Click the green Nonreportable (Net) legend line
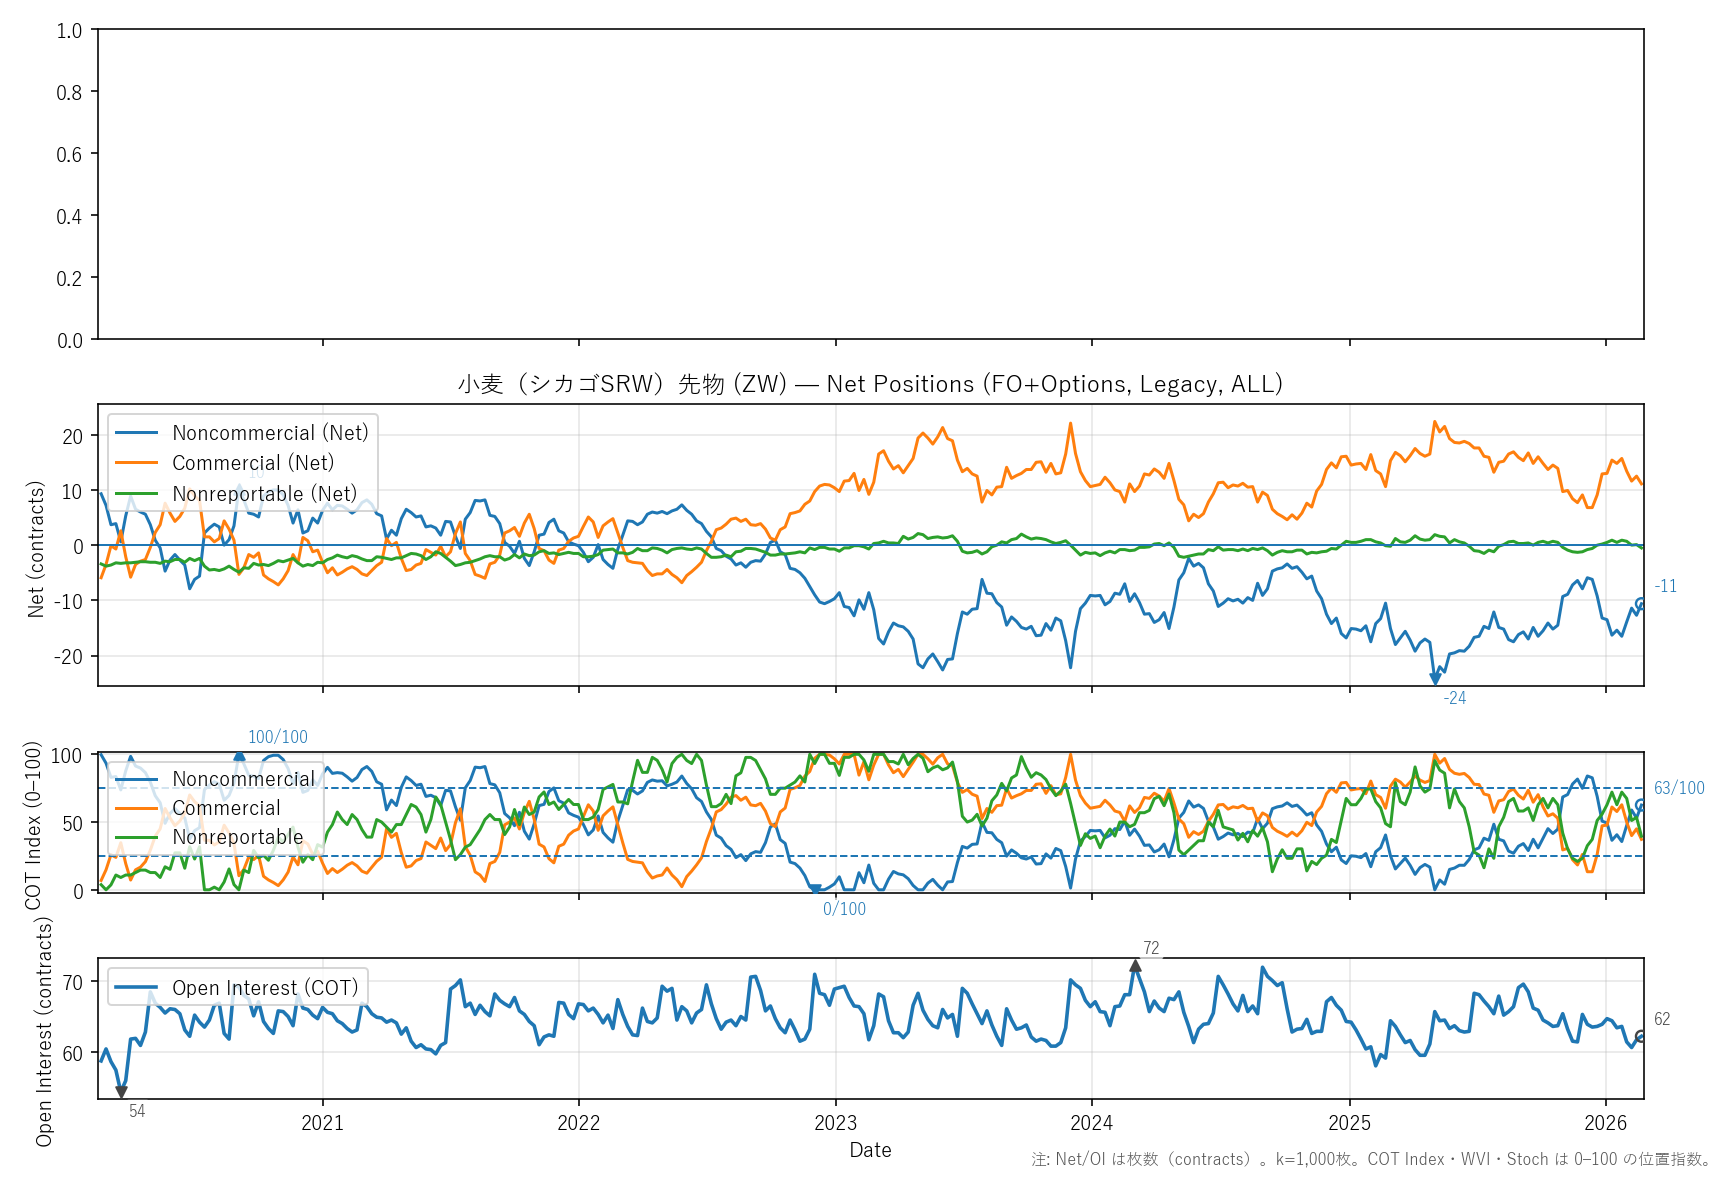Viewport: 1728px width, 1180px height. coord(137,494)
